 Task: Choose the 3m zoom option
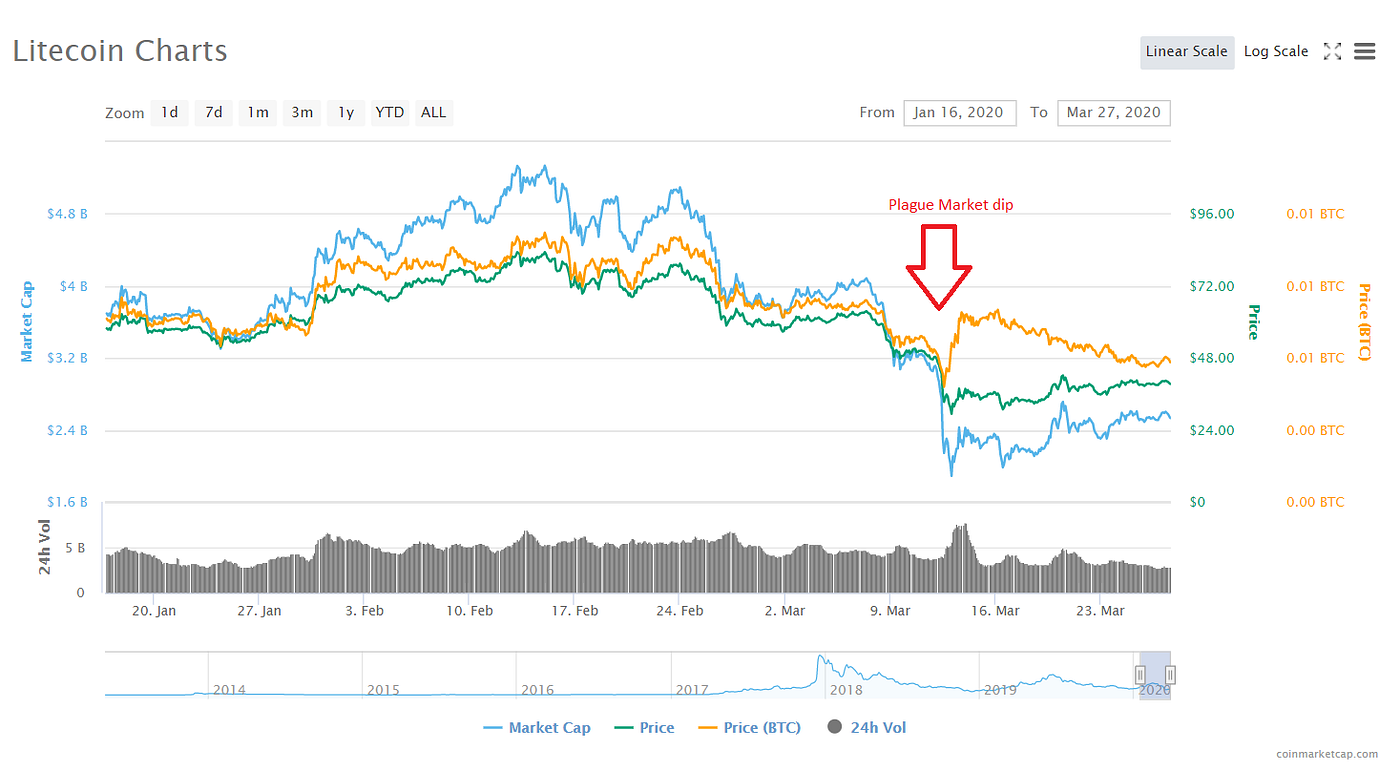(301, 112)
